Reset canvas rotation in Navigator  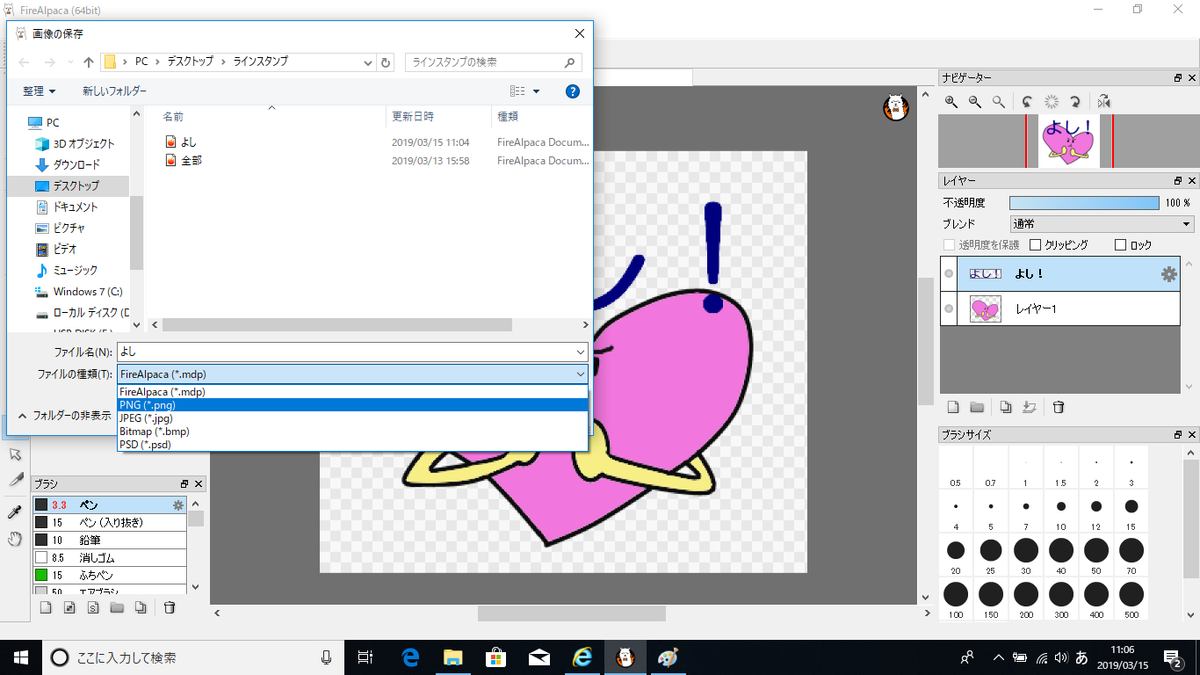pos(1051,102)
